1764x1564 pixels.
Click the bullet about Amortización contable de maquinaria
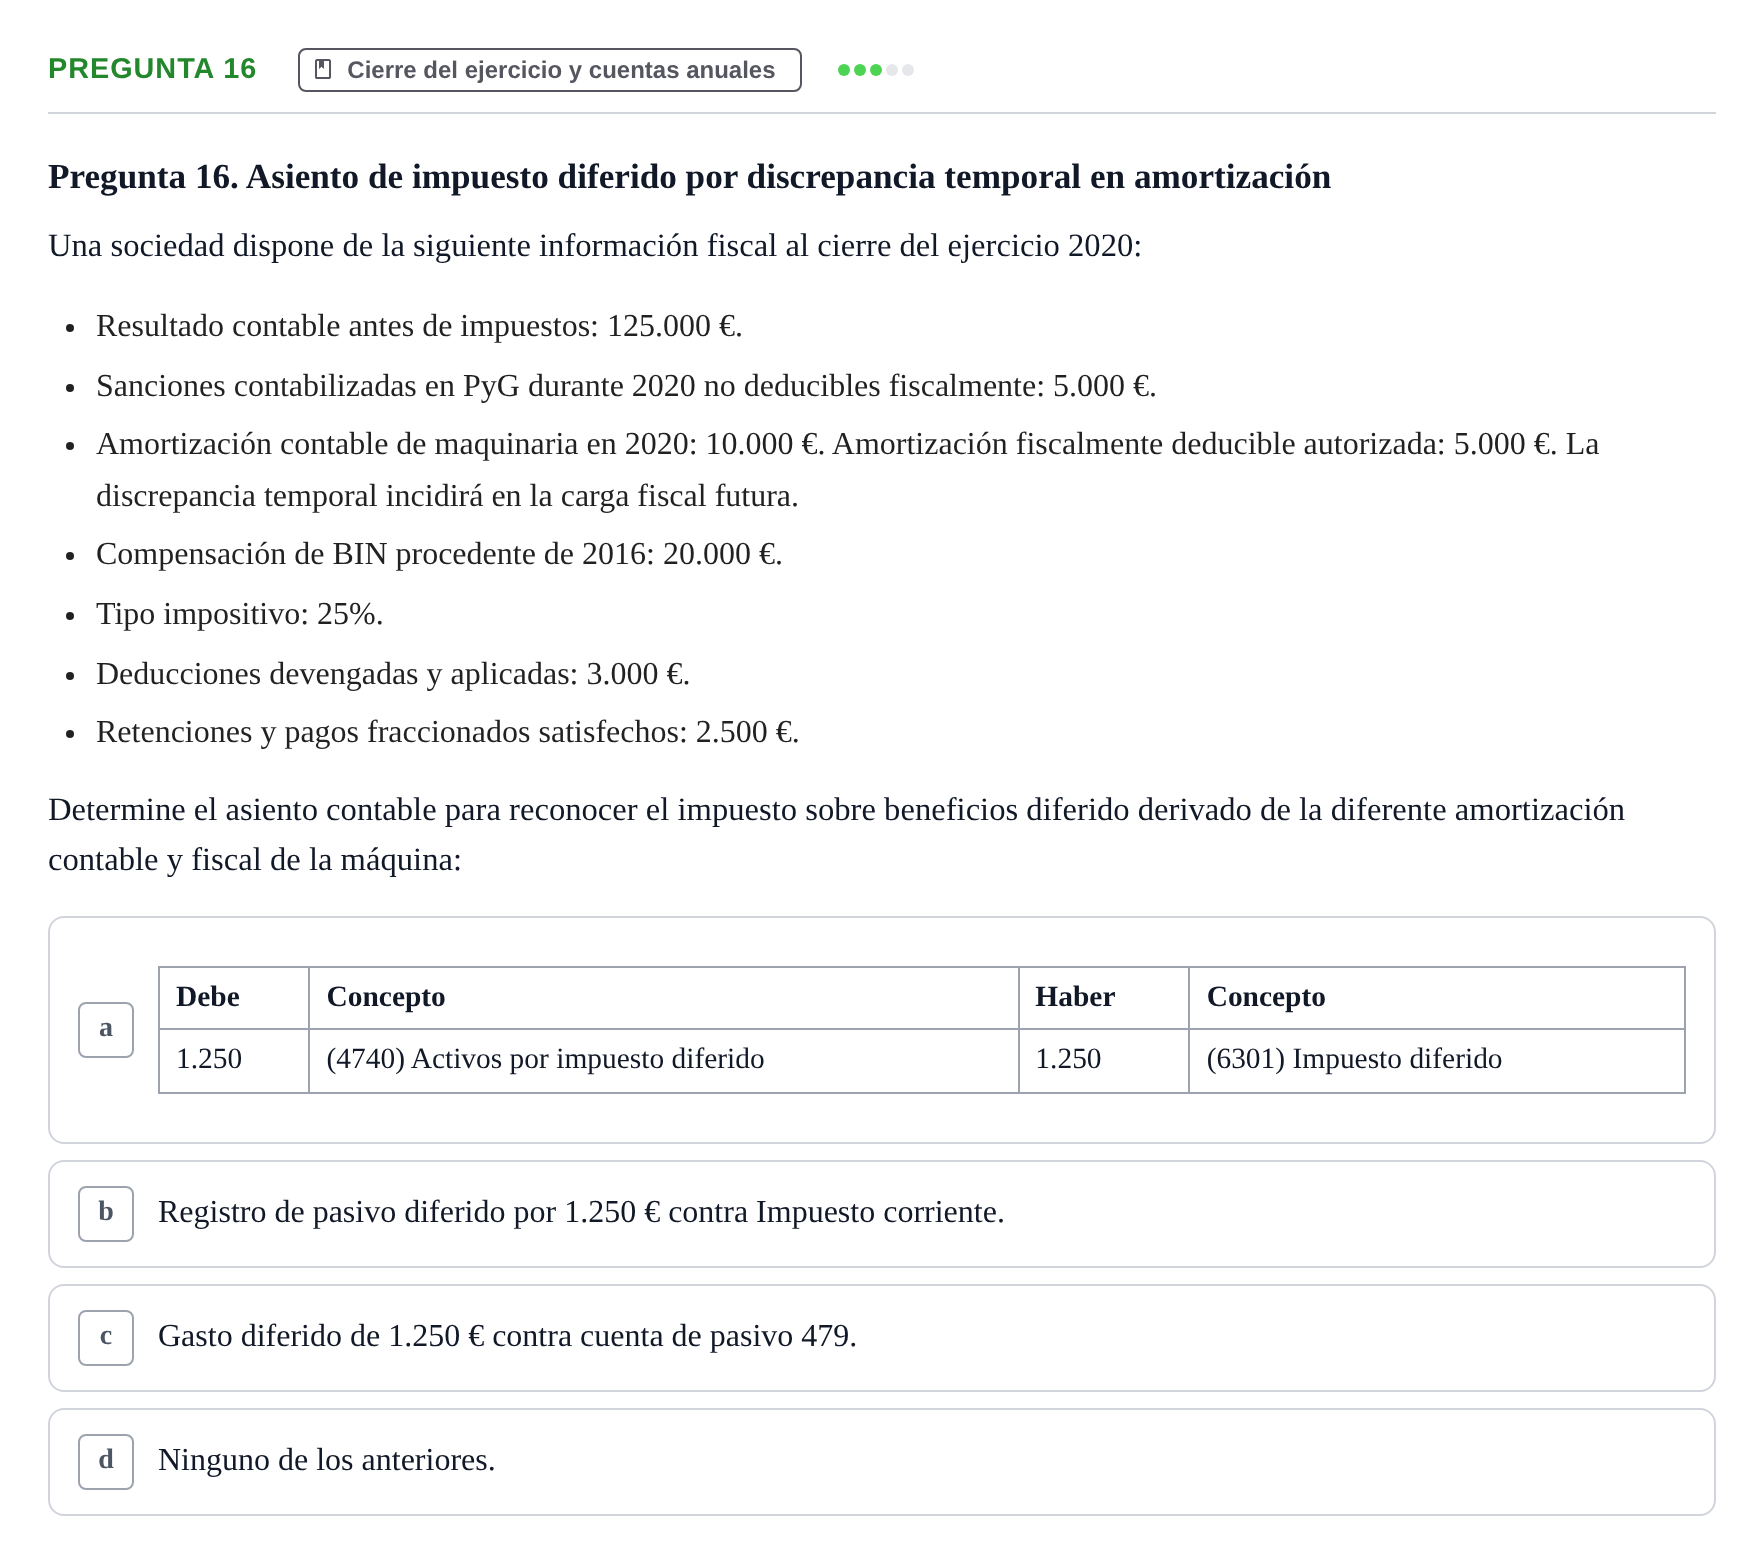[847, 470]
